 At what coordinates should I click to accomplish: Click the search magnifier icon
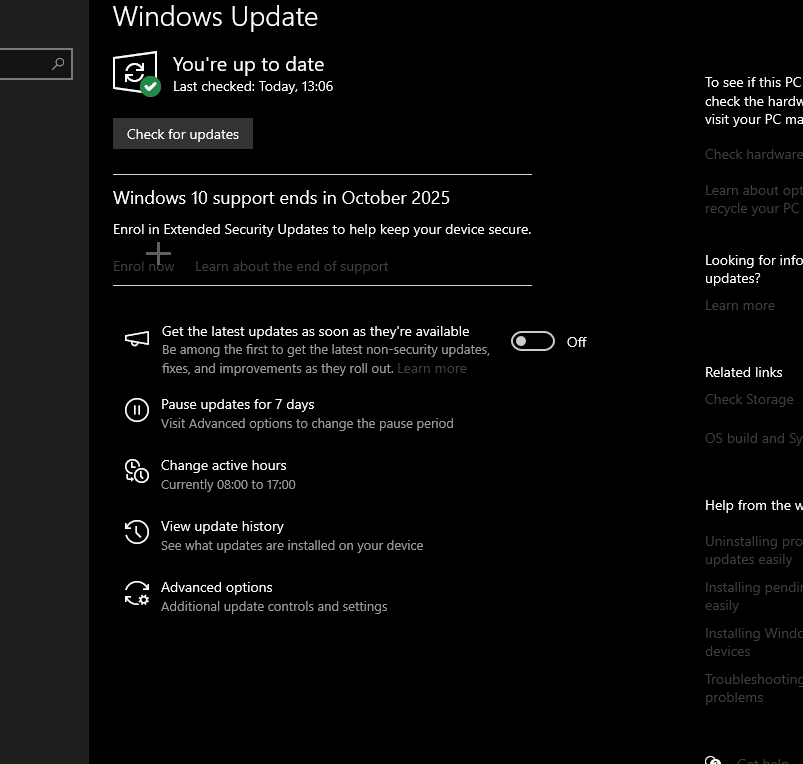coord(58,63)
